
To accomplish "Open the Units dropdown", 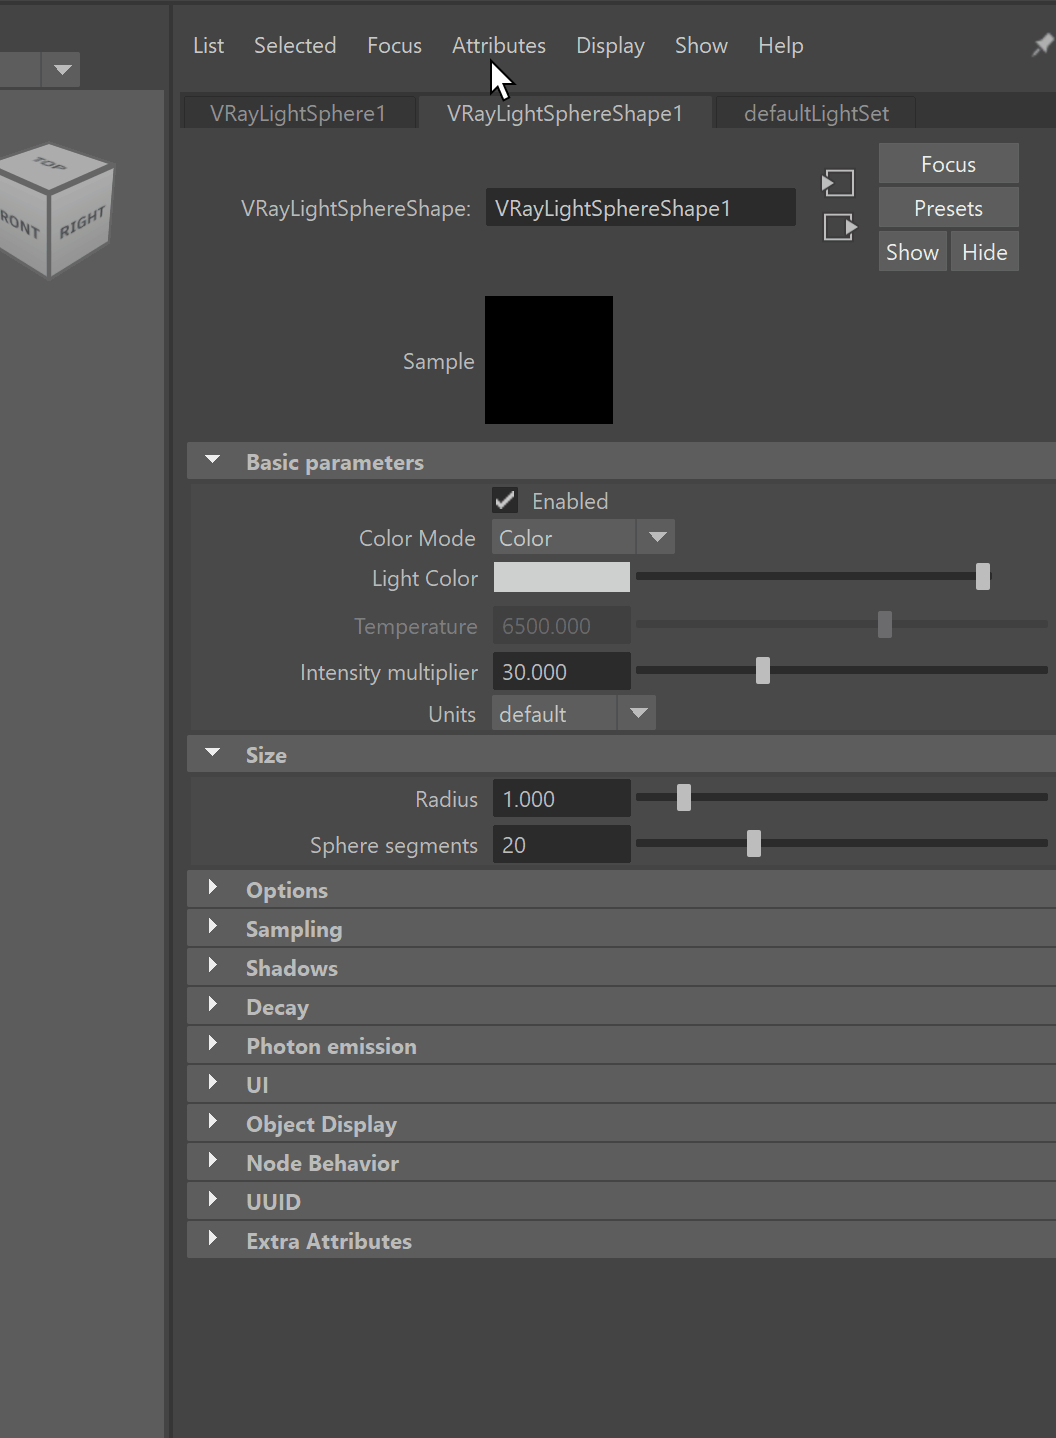I will pos(574,714).
